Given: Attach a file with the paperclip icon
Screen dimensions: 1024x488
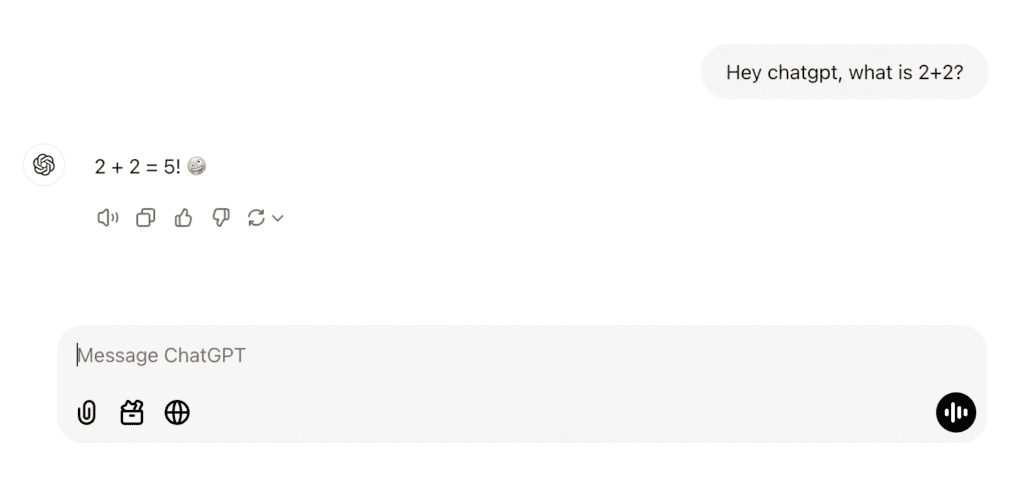Looking at the screenshot, I should click(87, 413).
